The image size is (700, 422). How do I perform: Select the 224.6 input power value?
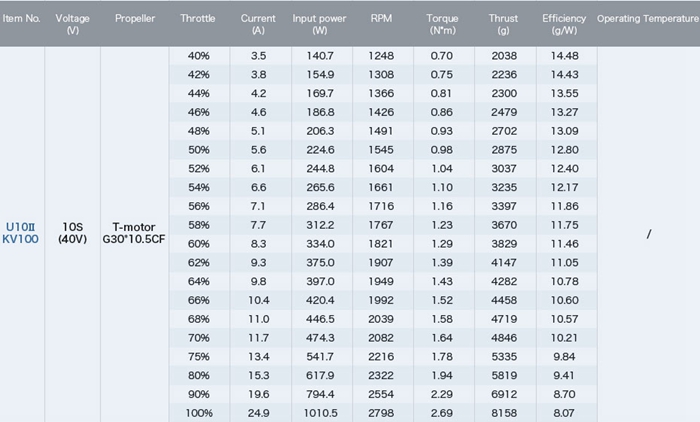point(320,150)
